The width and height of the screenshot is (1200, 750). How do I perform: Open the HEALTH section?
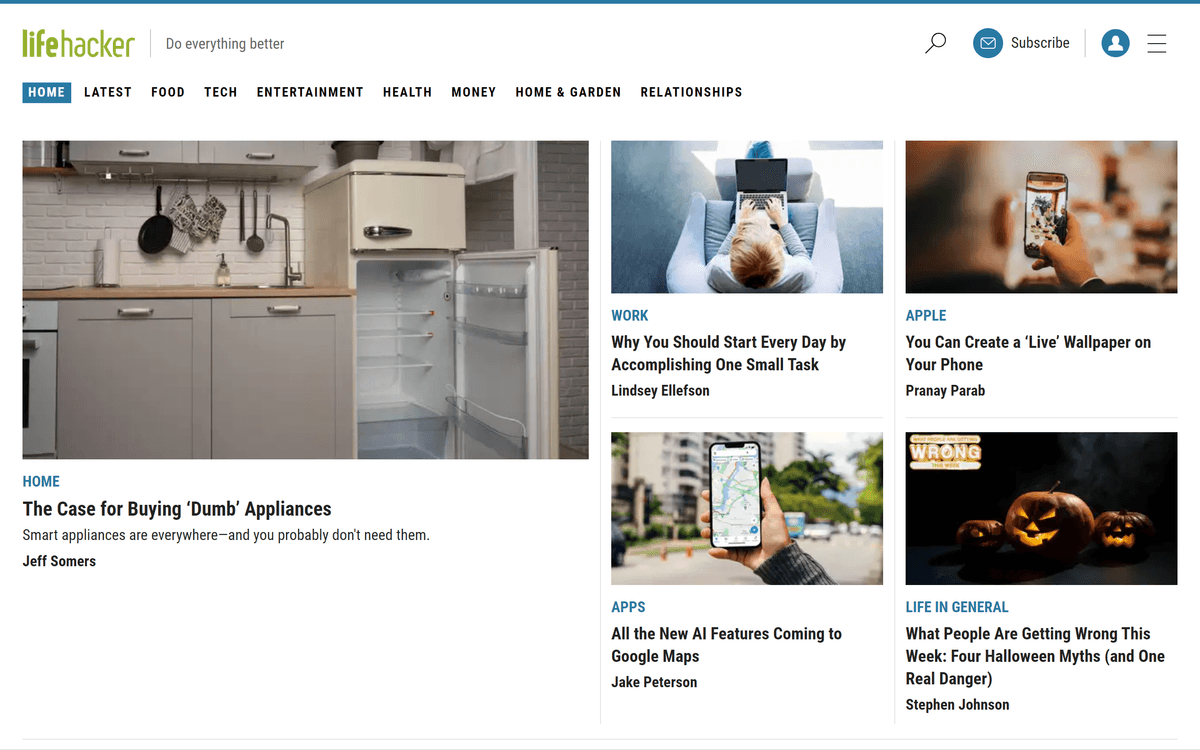coord(407,92)
